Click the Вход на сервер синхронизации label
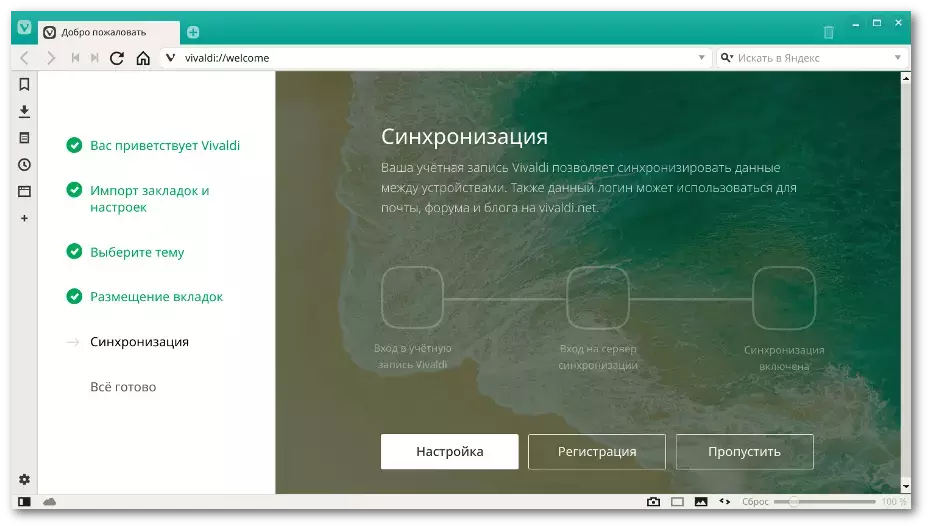Screen dimensions: 930x528 (598, 357)
